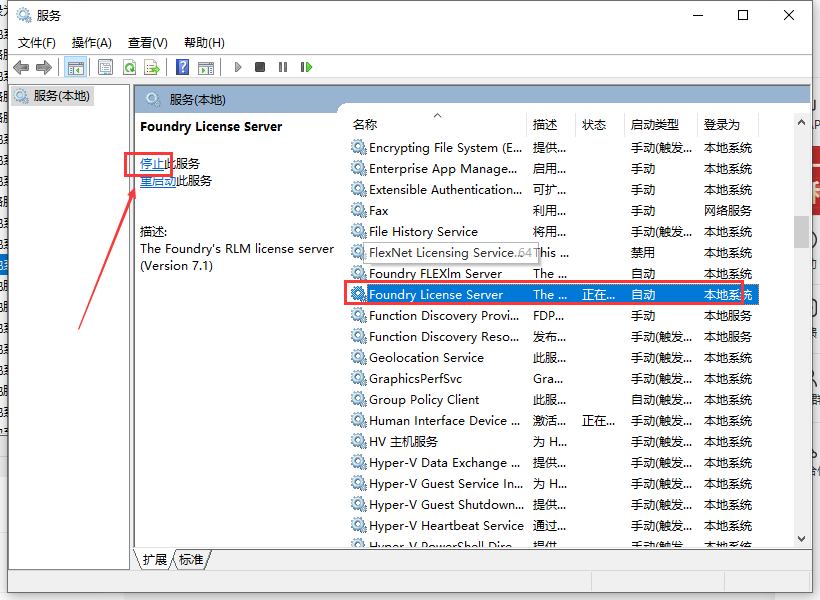The image size is (820, 600).
Task: Click the vertical scrollbar thumb of services list
Action: (801, 232)
